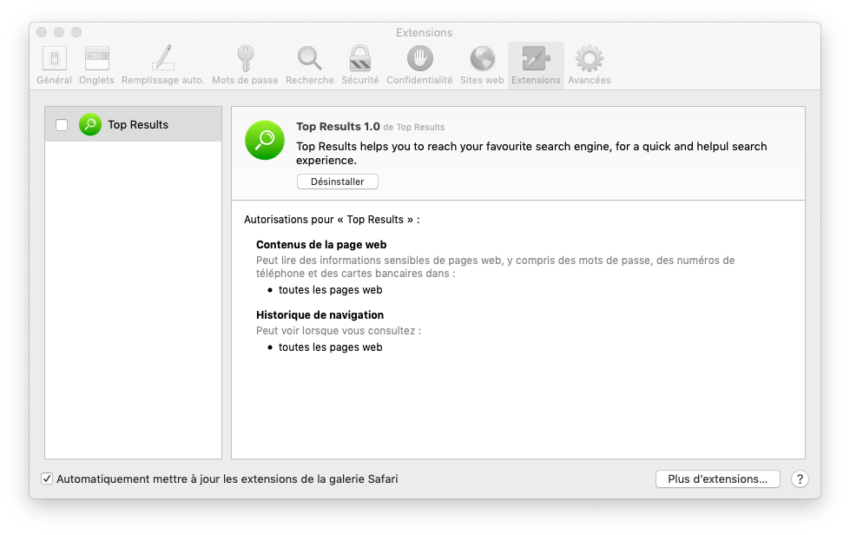Click the large Top Results icon in details
The height and width of the screenshot is (535, 850).
tap(265, 140)
